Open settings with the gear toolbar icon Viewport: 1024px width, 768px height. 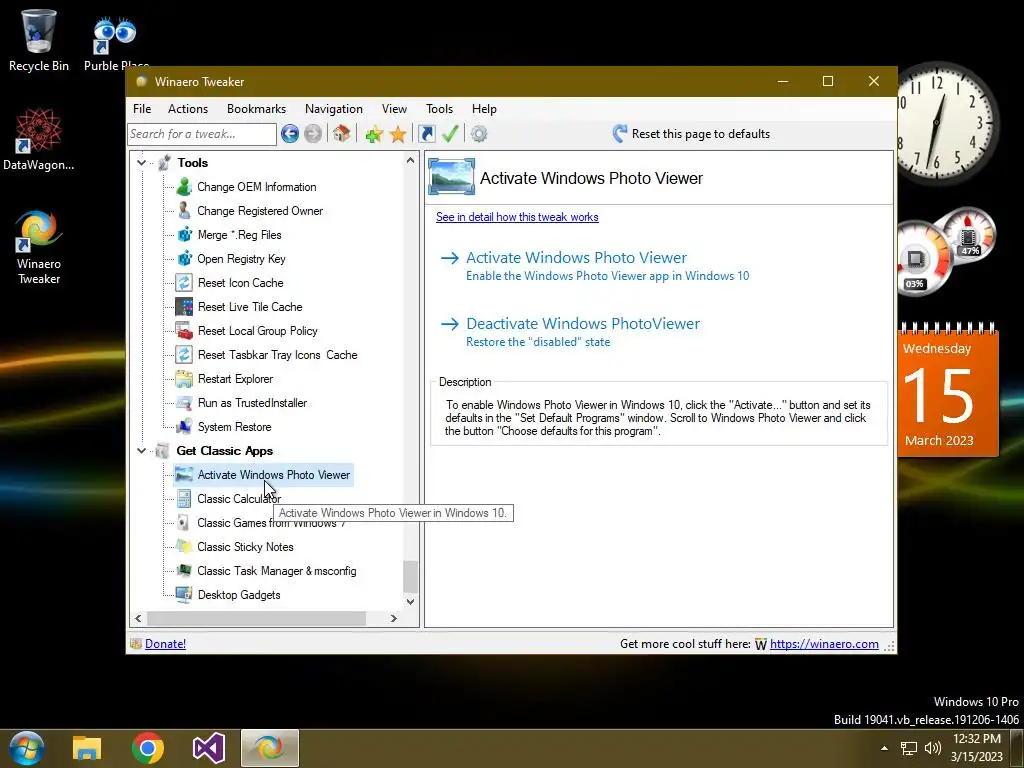[479, 134]
